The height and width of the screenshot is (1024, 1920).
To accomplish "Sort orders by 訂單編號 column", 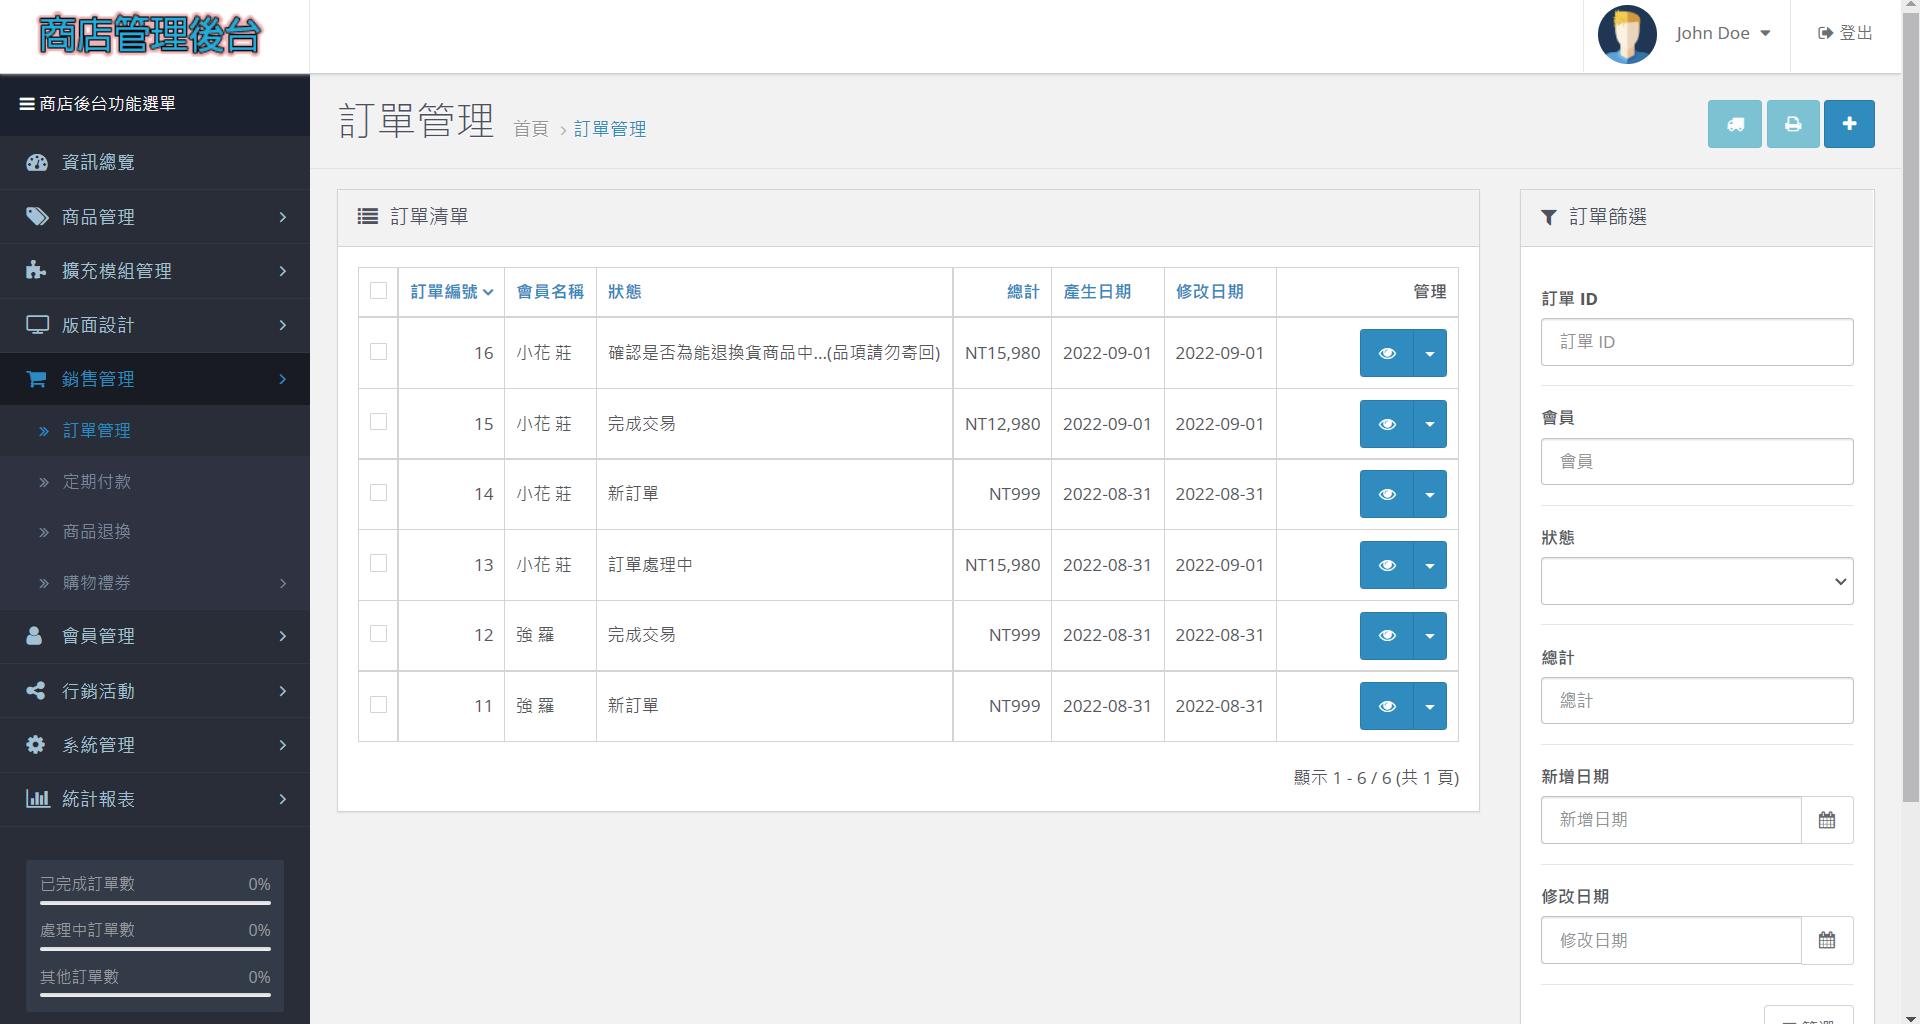I will pos(452,292).
